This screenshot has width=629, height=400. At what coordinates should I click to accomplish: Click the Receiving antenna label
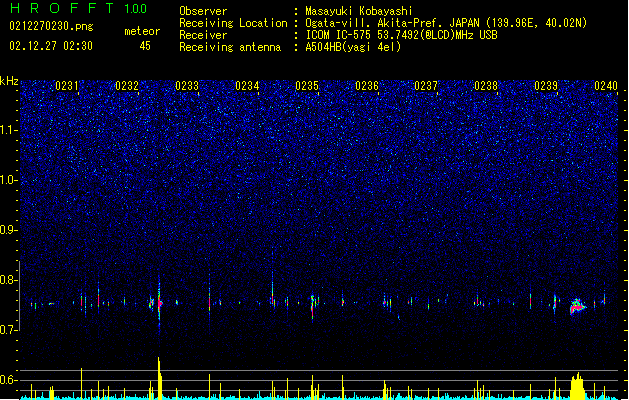click(x=230, y=47)
